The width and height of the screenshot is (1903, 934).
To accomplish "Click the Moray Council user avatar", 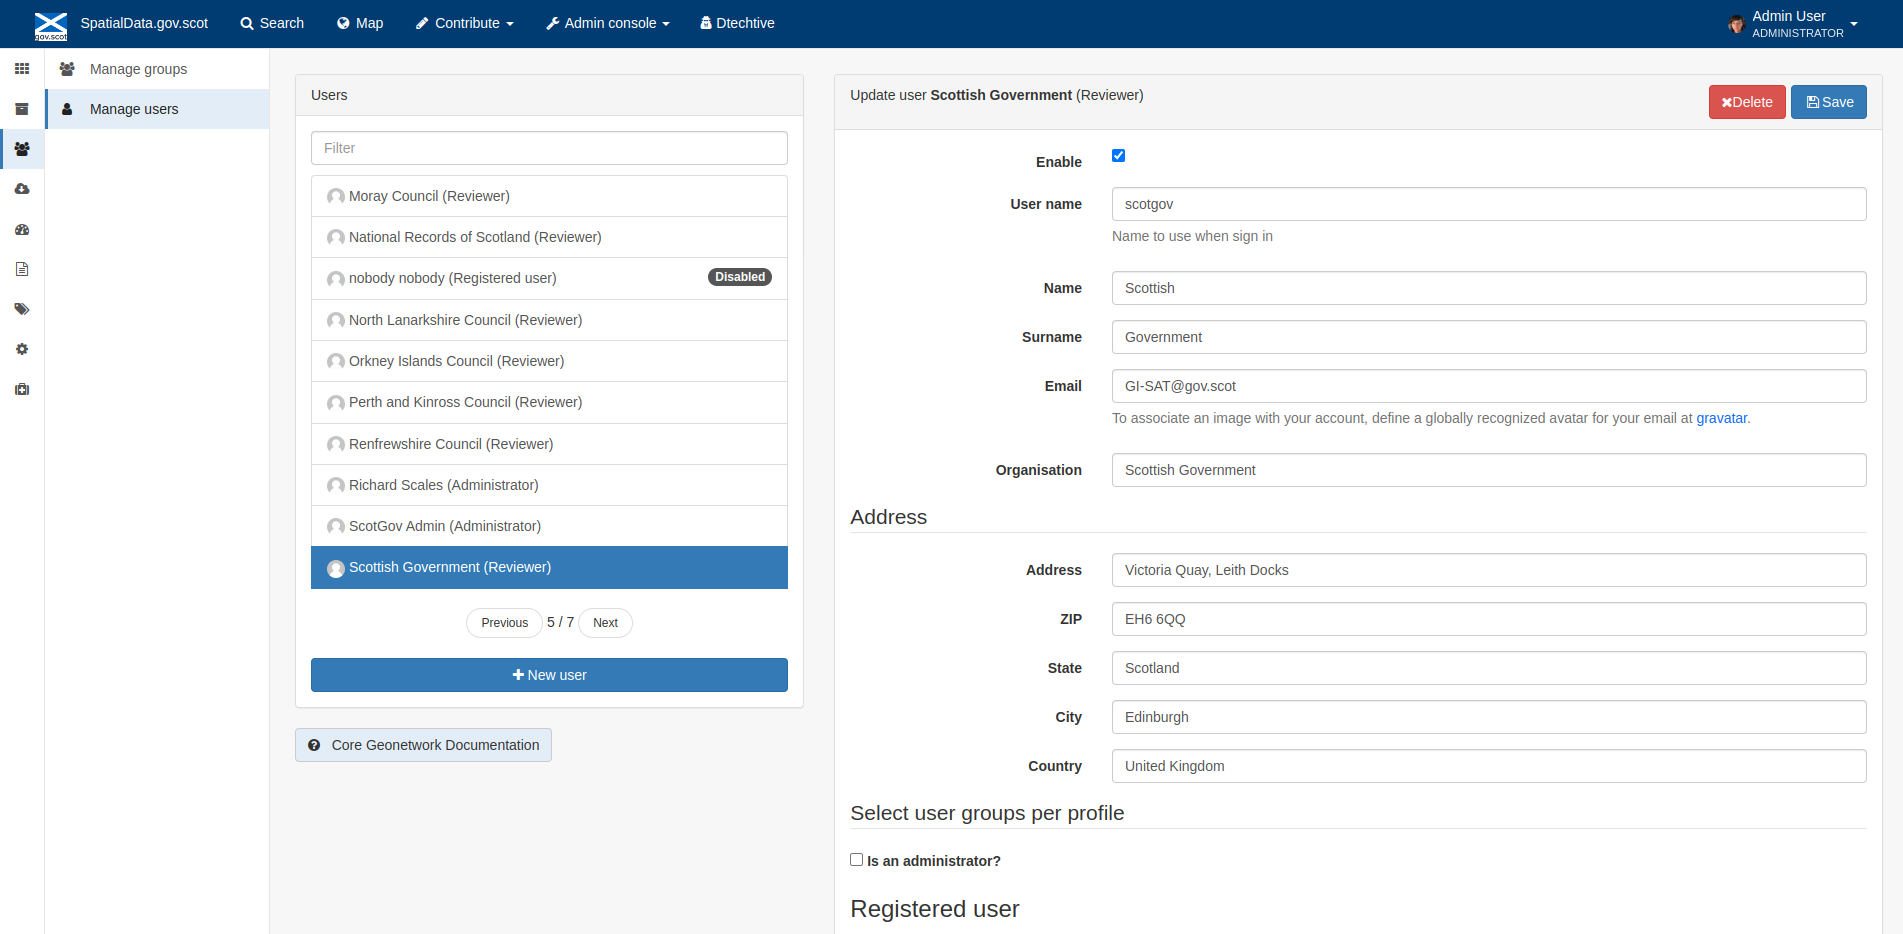I will (336, 196).
